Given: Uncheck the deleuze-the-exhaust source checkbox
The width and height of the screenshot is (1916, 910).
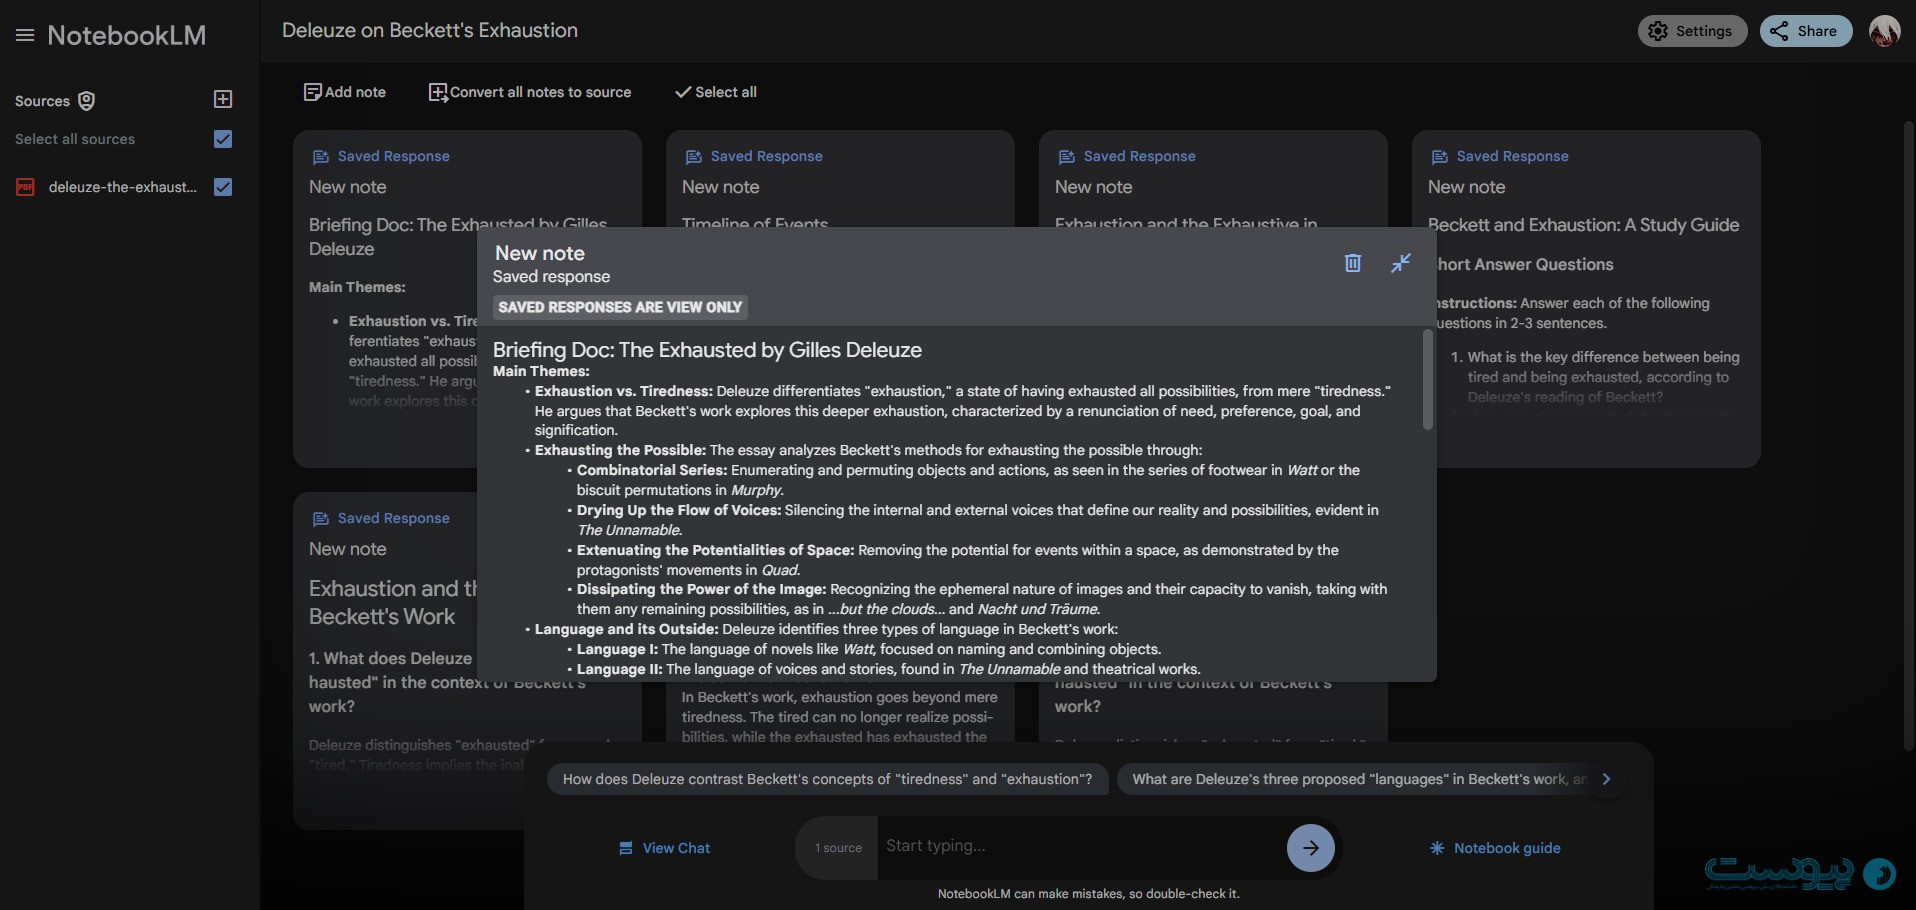Looking at the screenshot, I should tap(223, 187).
